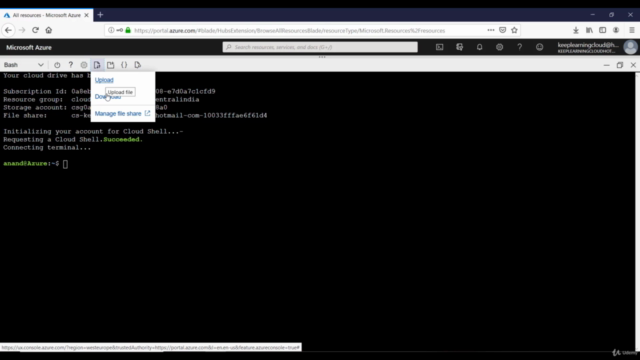This screenshot has width=640, height=360.
Task: Click Microsoft Azure home title
Action: [x=29, y=47]
